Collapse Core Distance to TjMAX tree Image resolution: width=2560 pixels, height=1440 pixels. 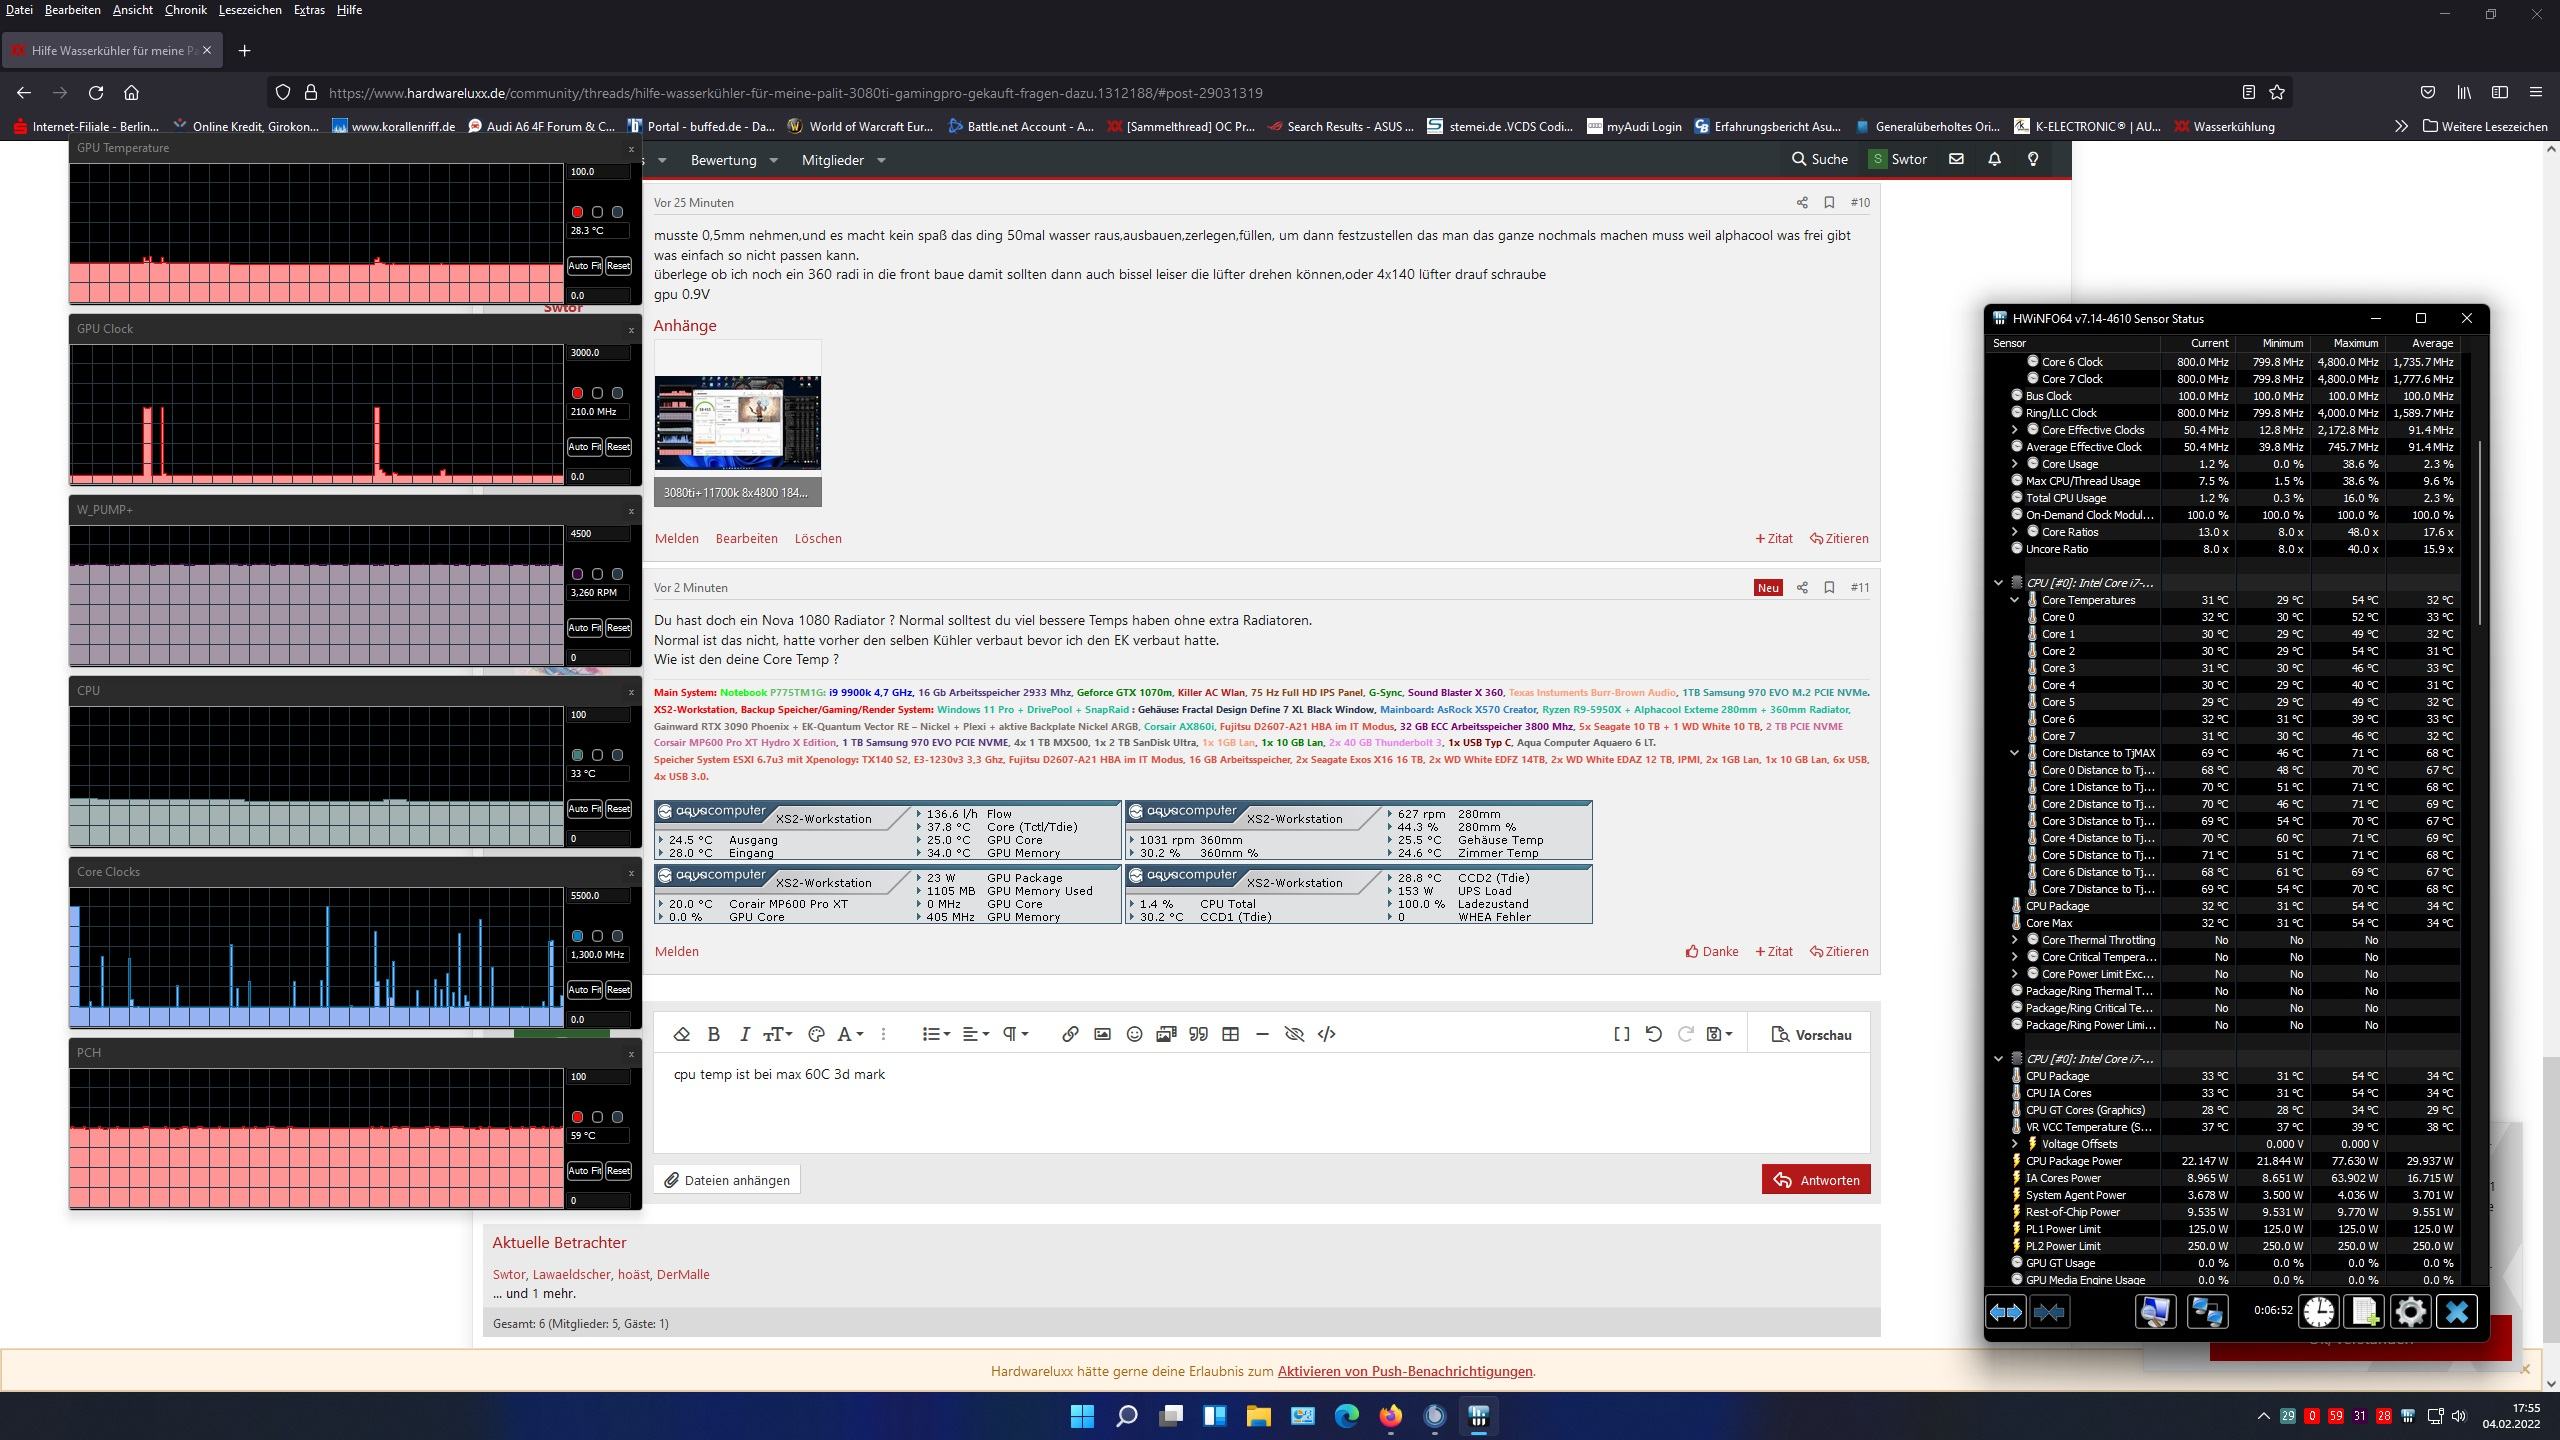pos(2014,753)
